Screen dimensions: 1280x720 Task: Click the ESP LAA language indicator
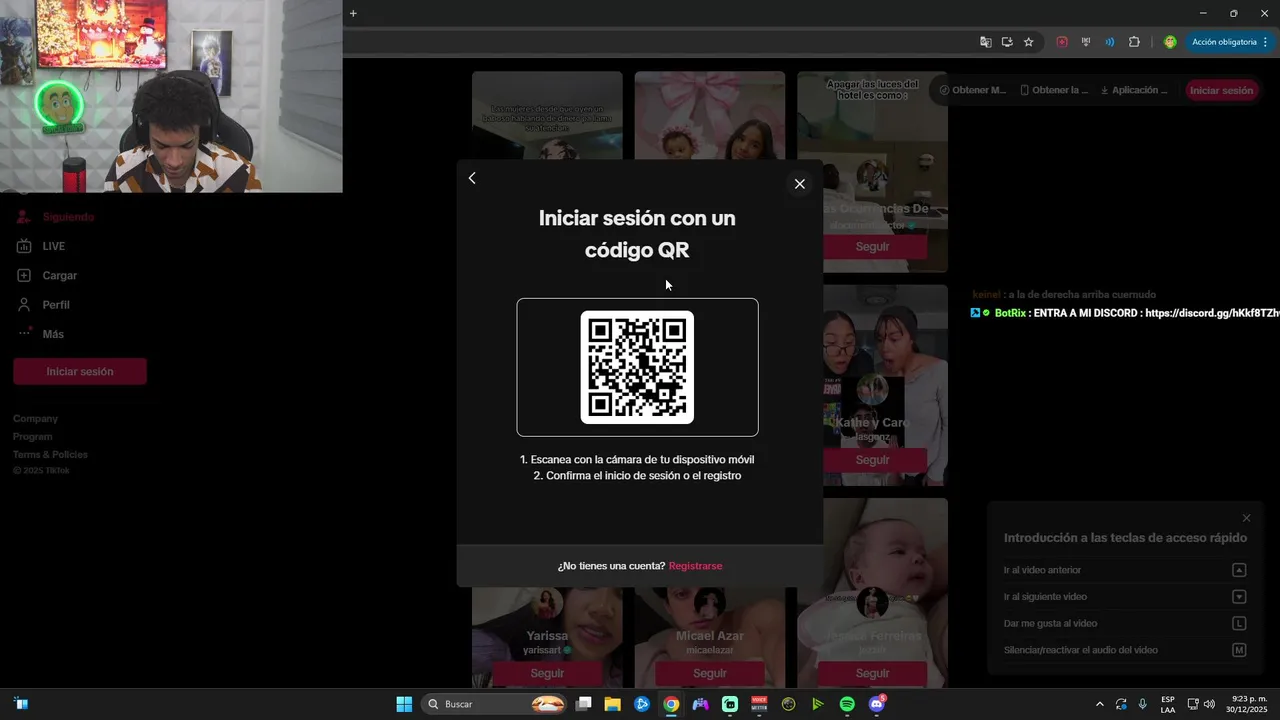(x=1168, y=704)
